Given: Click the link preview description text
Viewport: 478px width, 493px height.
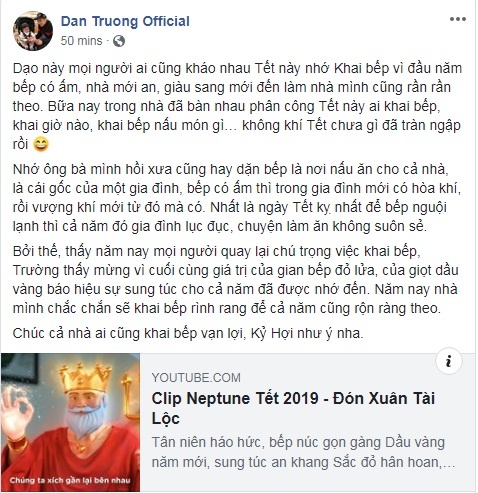Looking at the screenshot, I should coord(303,452).
